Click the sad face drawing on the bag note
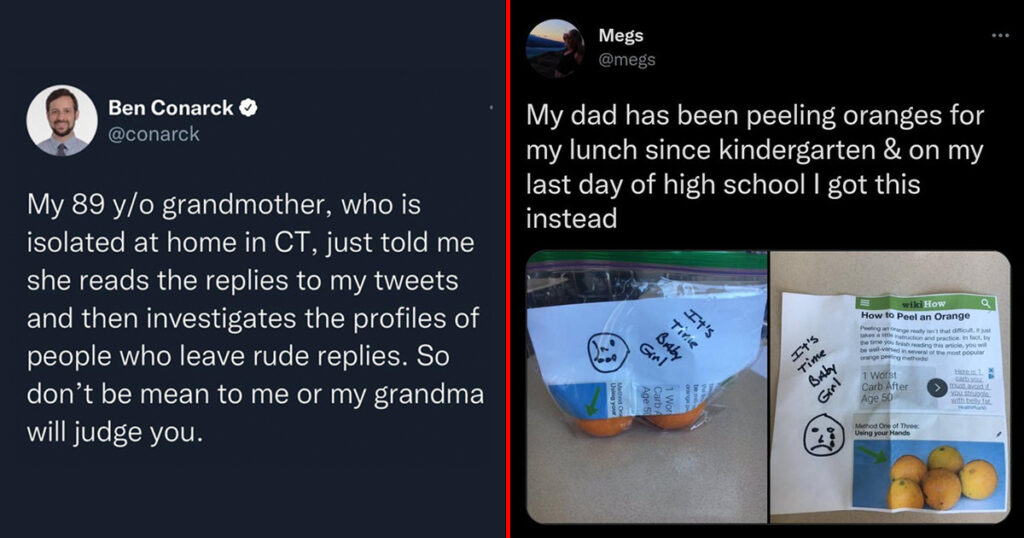1024x538 pixels. click(608, 353)
